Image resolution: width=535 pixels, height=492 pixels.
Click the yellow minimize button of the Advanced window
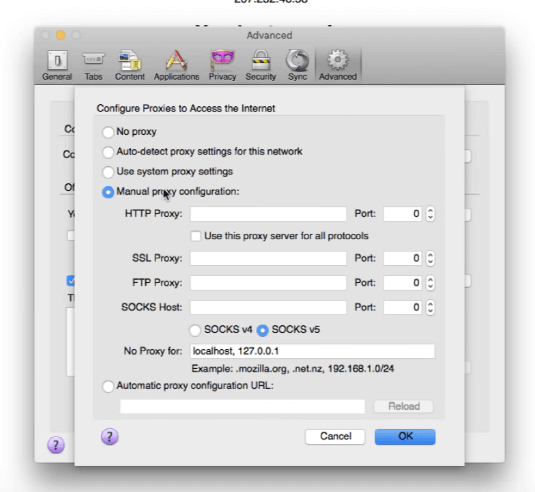click(61, 35)
